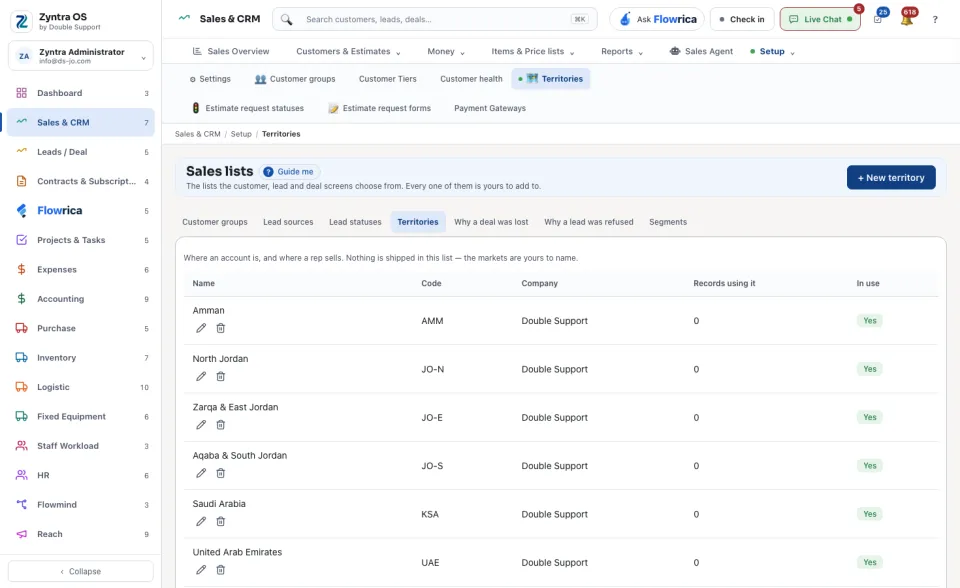Open Flowmind in the sidebar
Viewport: 960px width, 588px height.
click(x=81, y=505)
